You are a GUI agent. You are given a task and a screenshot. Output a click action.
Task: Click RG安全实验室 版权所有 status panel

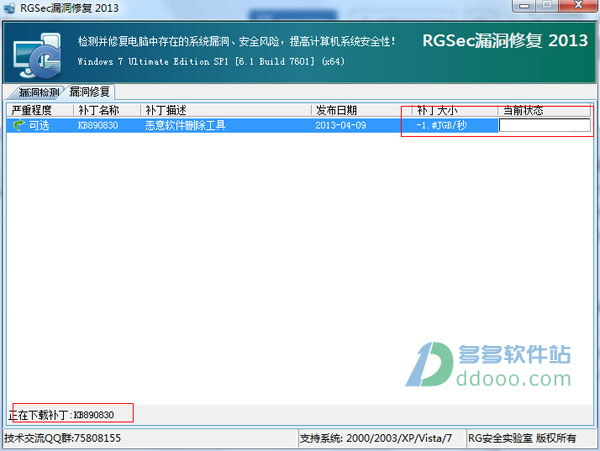[522, 438]
